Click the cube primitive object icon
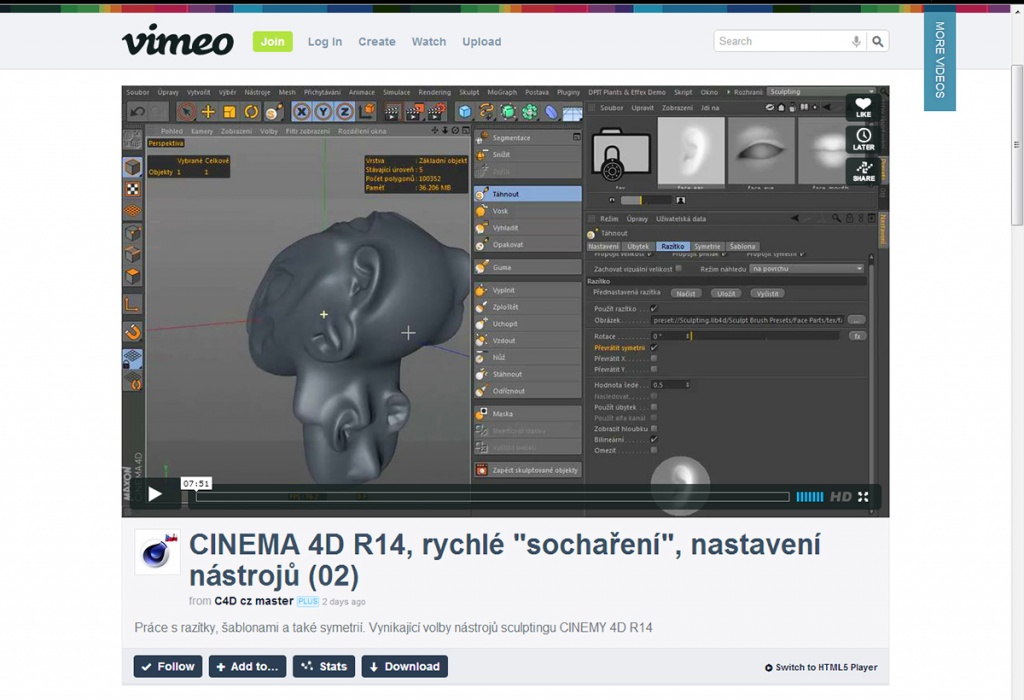 (x=464, y=112)
